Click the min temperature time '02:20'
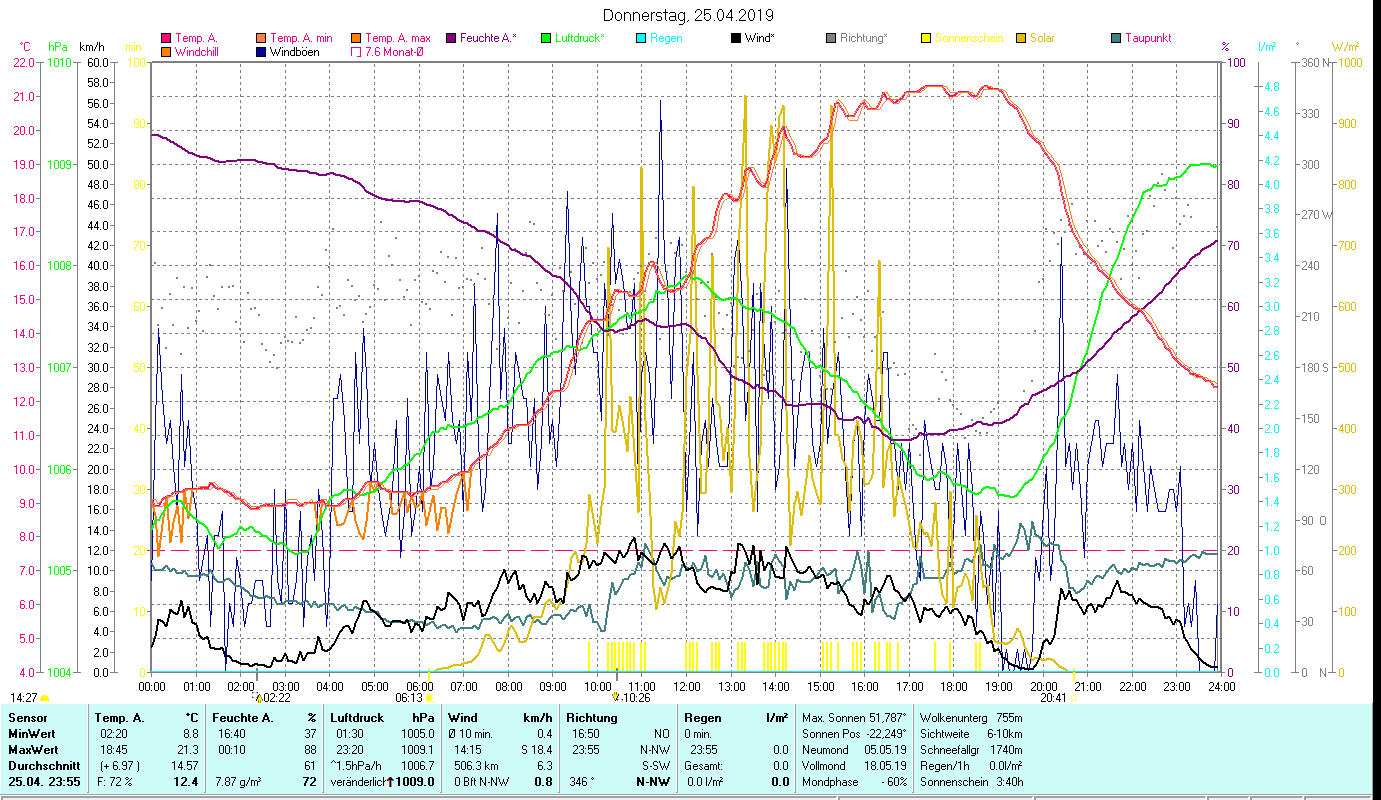Screen dimensions: 1381x800 (x=113, y=734)
